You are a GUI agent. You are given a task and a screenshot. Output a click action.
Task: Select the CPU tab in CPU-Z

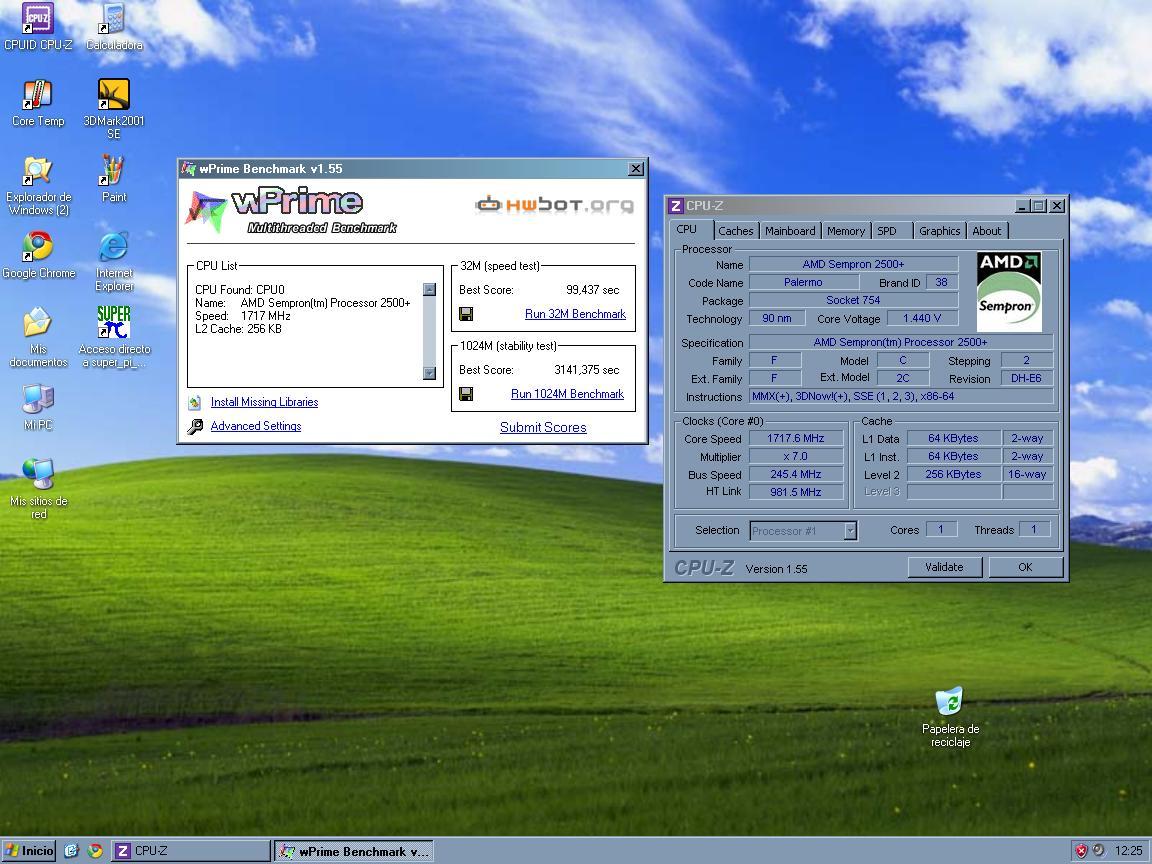[x=687, y=229]
